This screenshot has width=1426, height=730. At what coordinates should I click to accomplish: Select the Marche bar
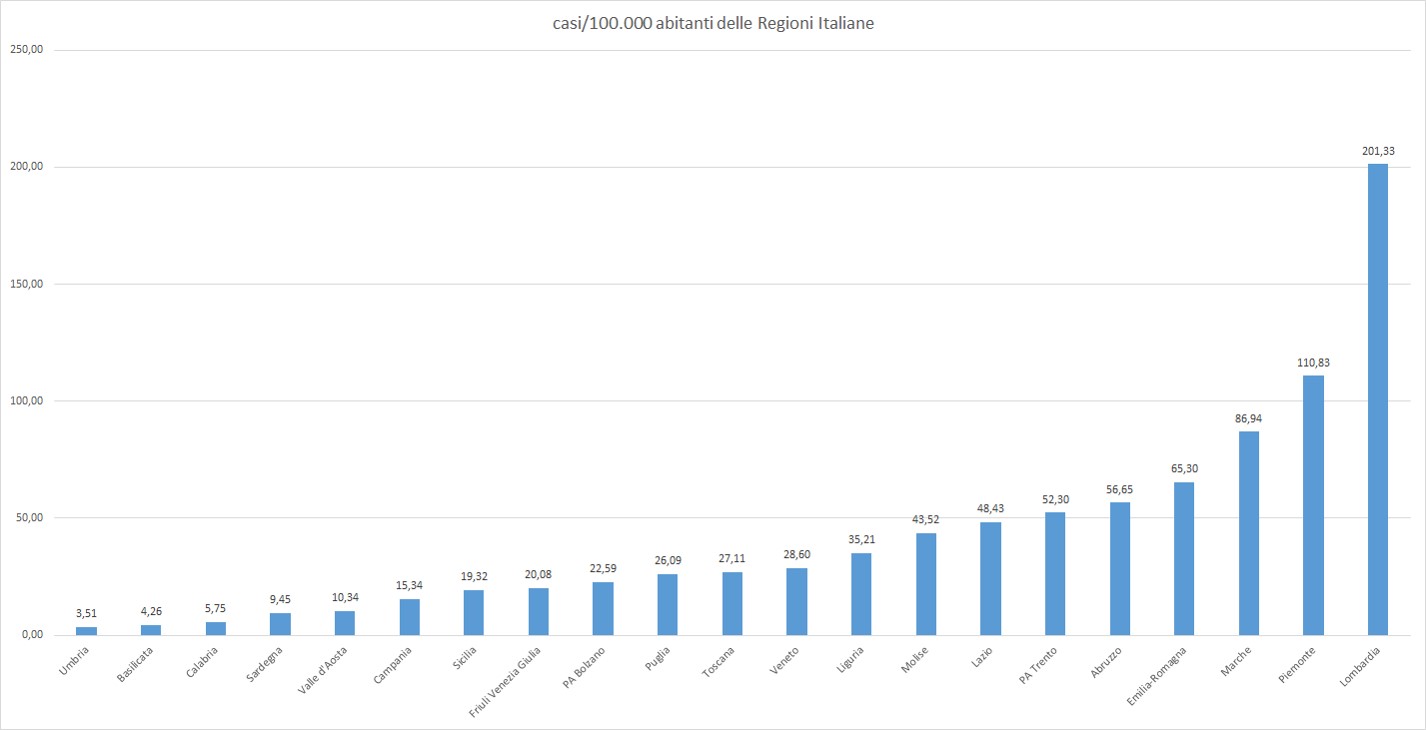1249,533
